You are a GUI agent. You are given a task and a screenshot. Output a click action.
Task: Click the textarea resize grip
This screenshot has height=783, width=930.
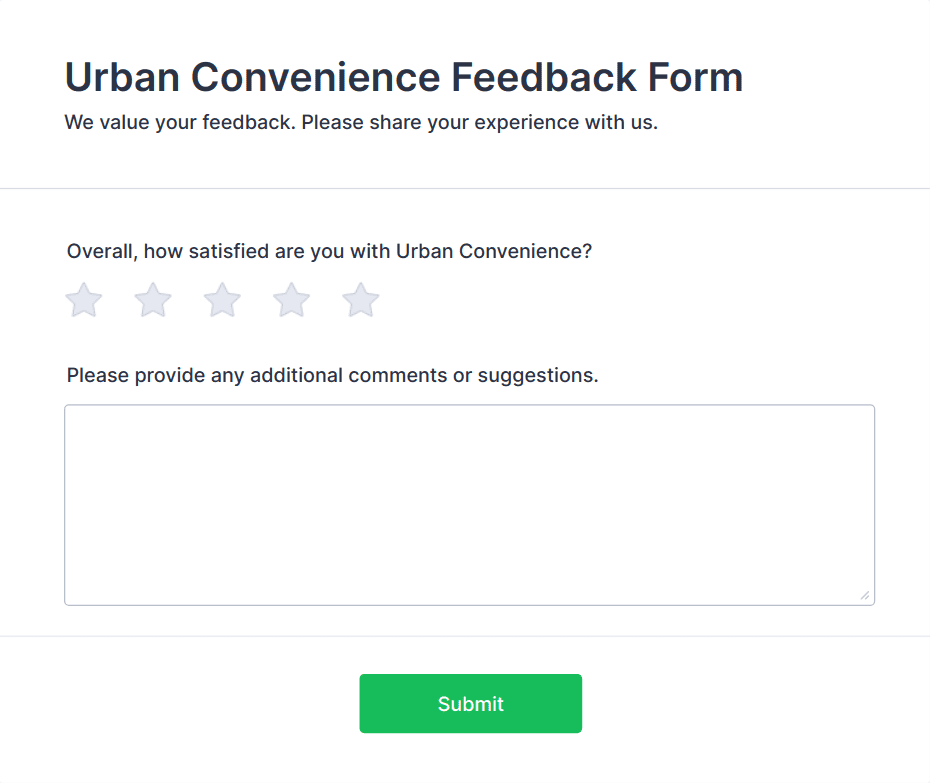tap(864, 596)
